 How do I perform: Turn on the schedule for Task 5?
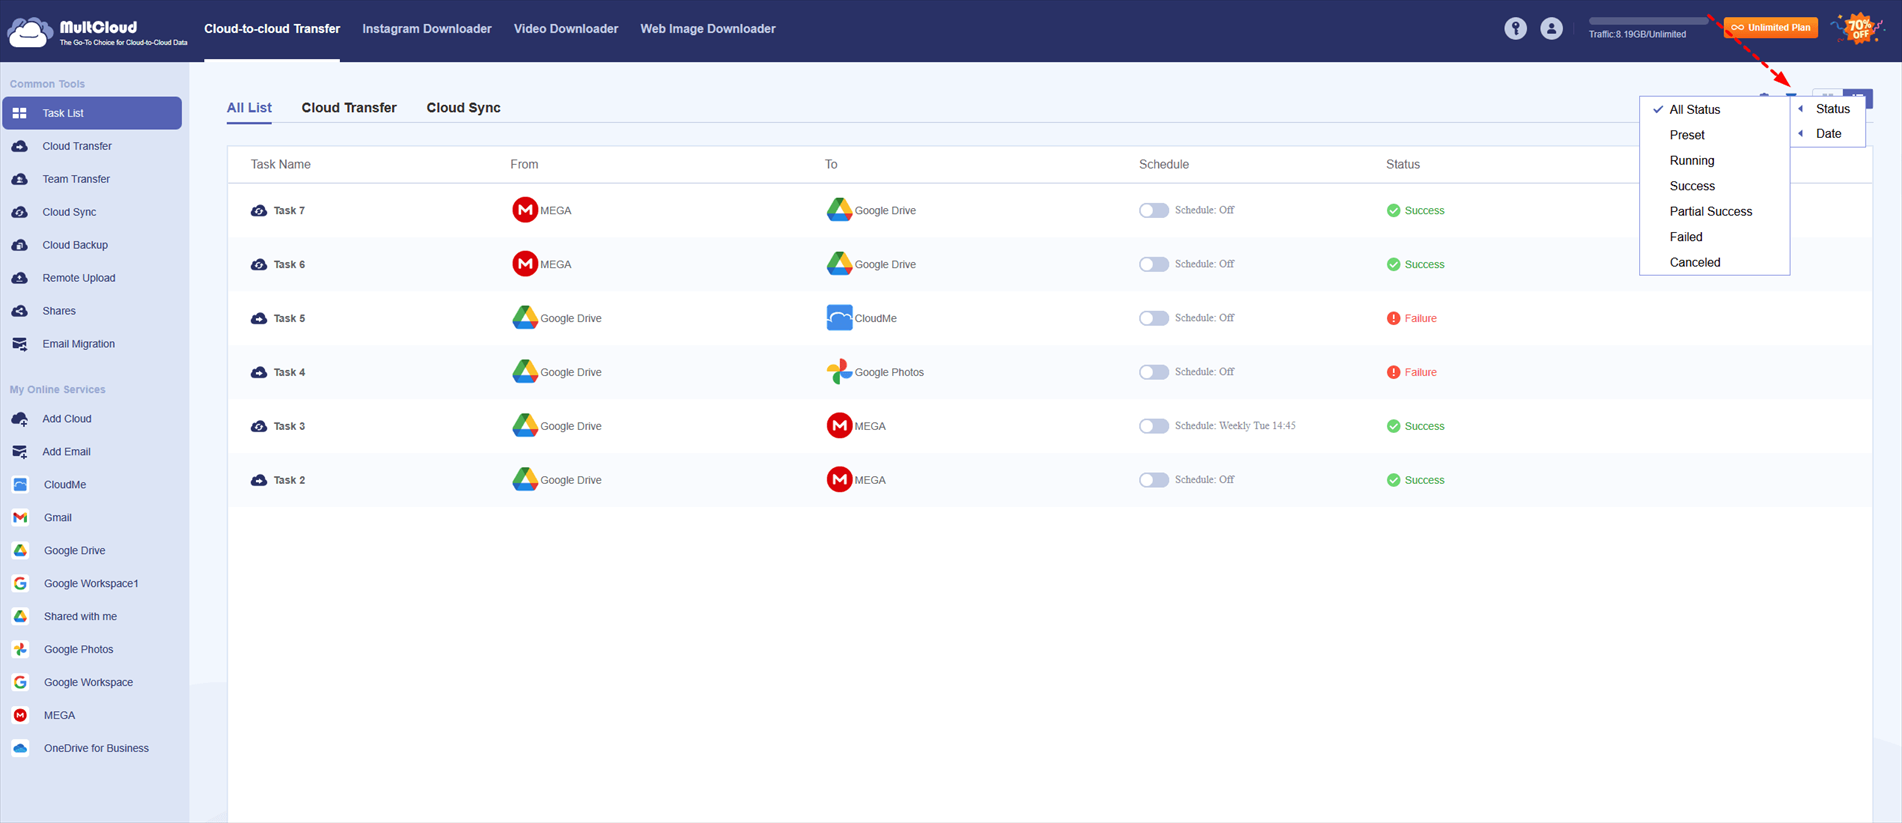click(x=1153, y=318)
